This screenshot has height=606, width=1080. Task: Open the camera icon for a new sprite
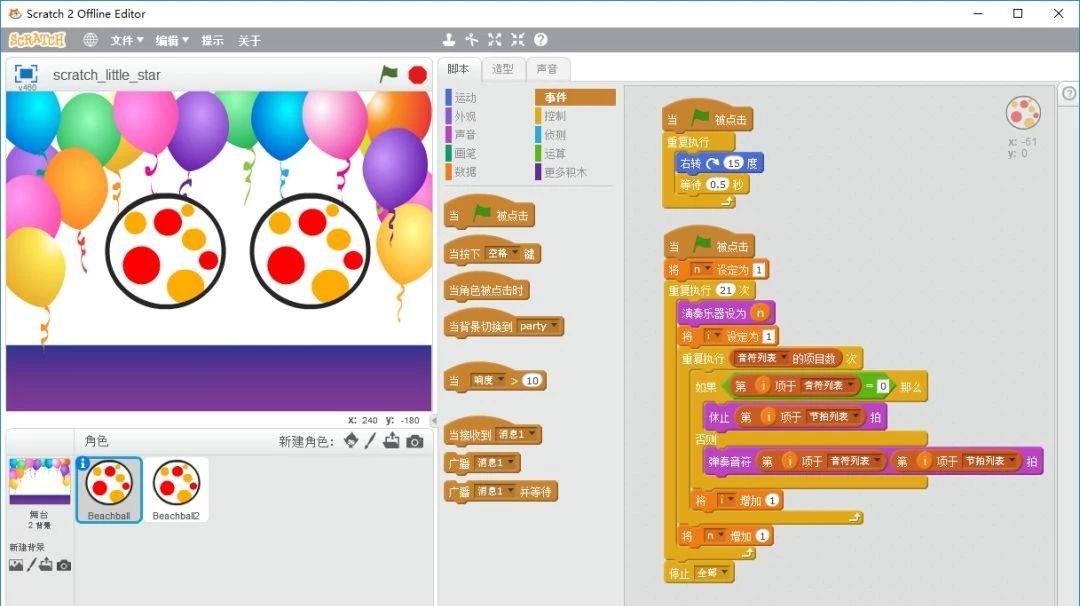(x=415, y=441)
